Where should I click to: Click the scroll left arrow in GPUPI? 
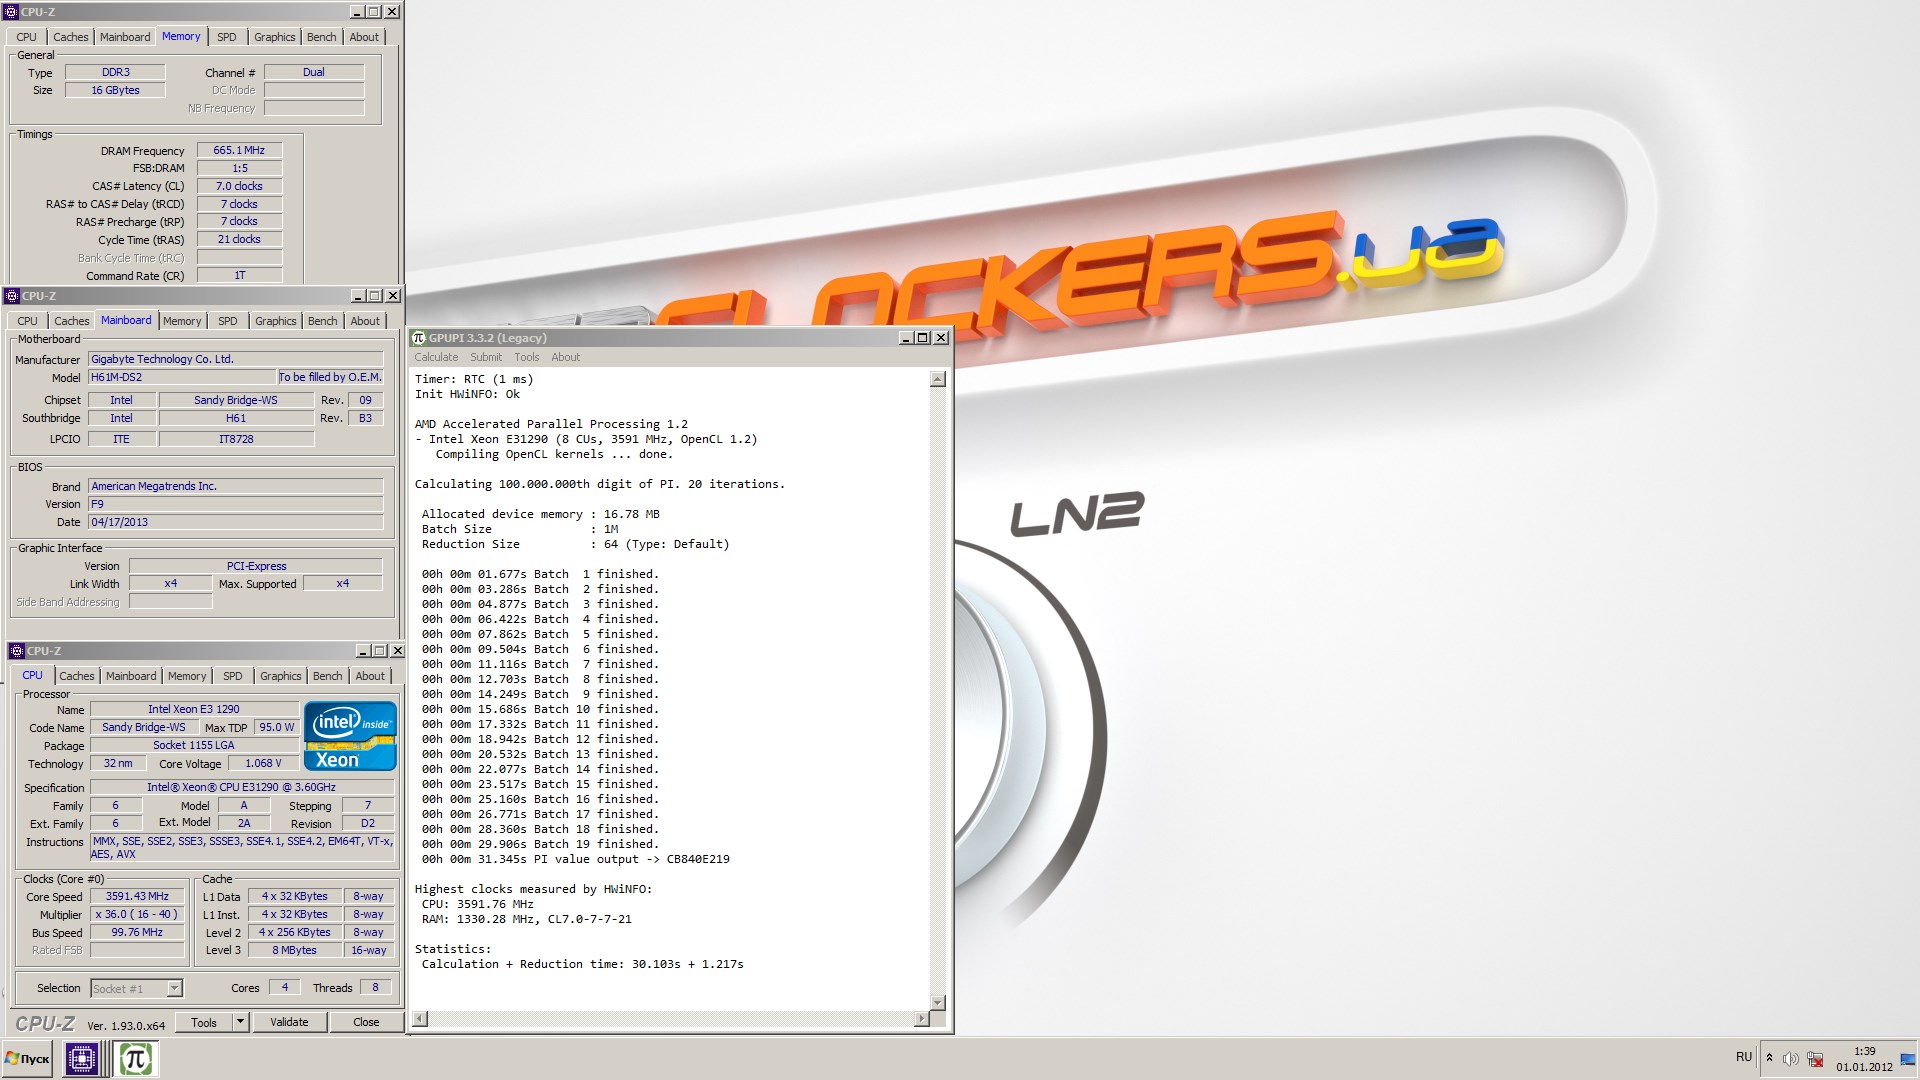click(x=421, y=1019)
